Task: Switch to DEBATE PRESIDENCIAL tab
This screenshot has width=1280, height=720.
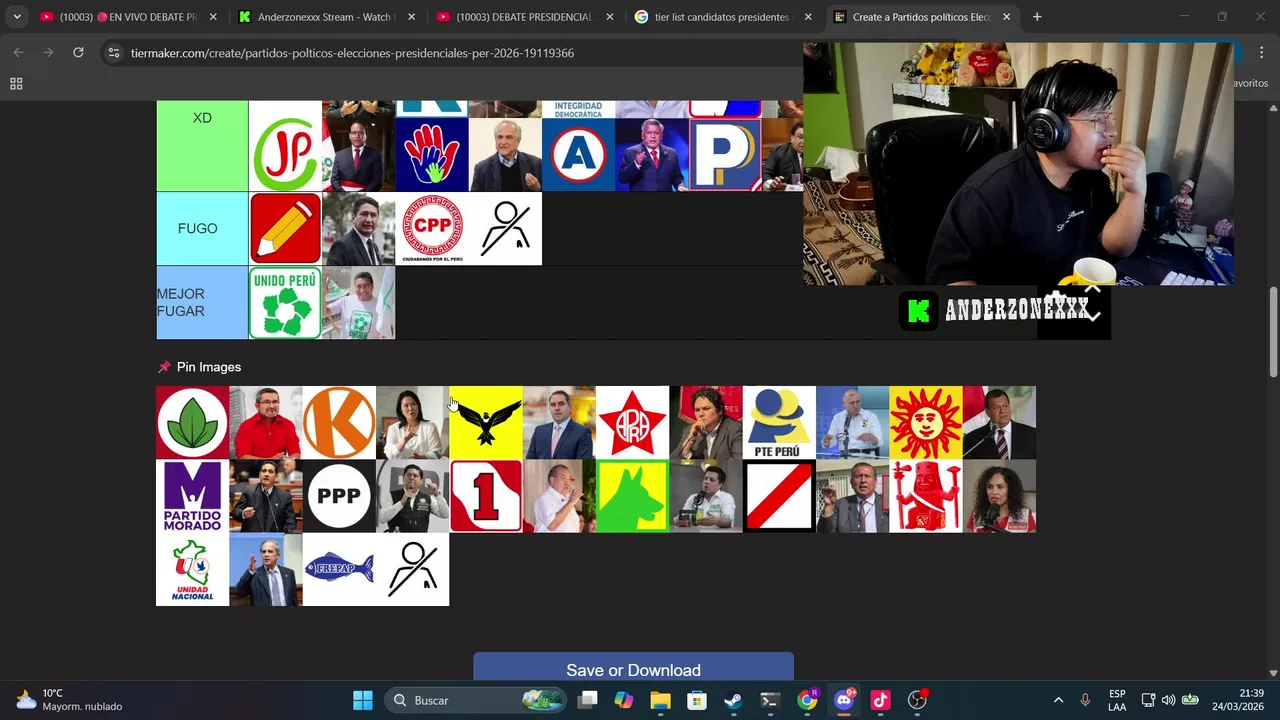Action: click(x=525, y=17)
